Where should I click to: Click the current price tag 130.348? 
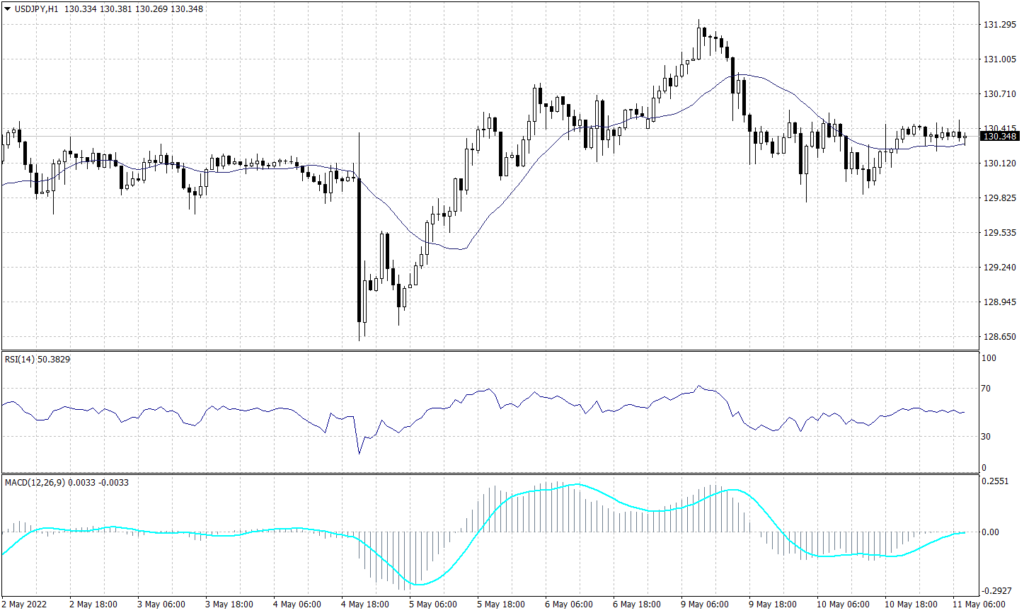point(1000,138)
